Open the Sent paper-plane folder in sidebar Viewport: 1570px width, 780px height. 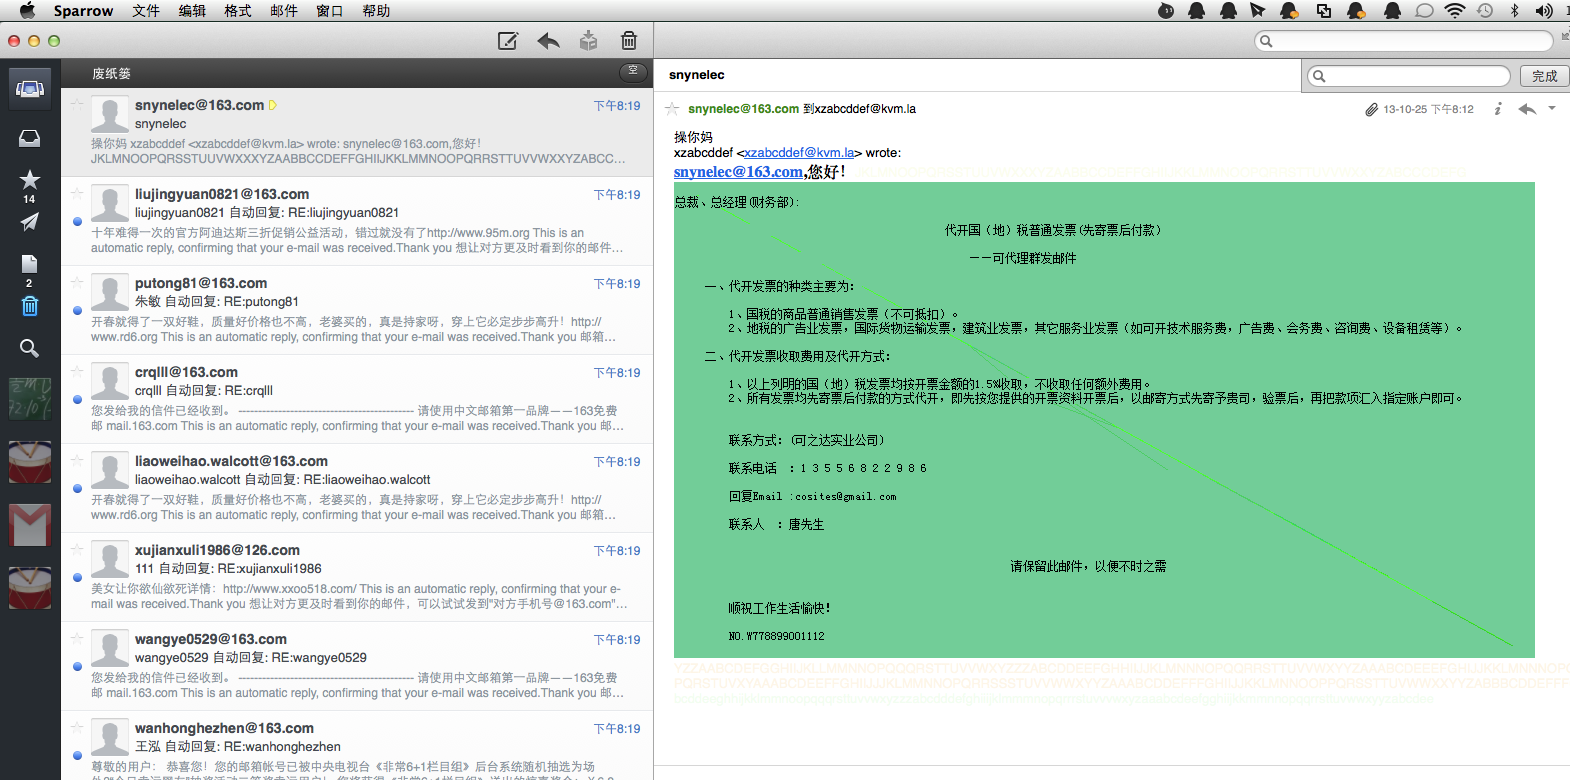[x=30, y=222]
